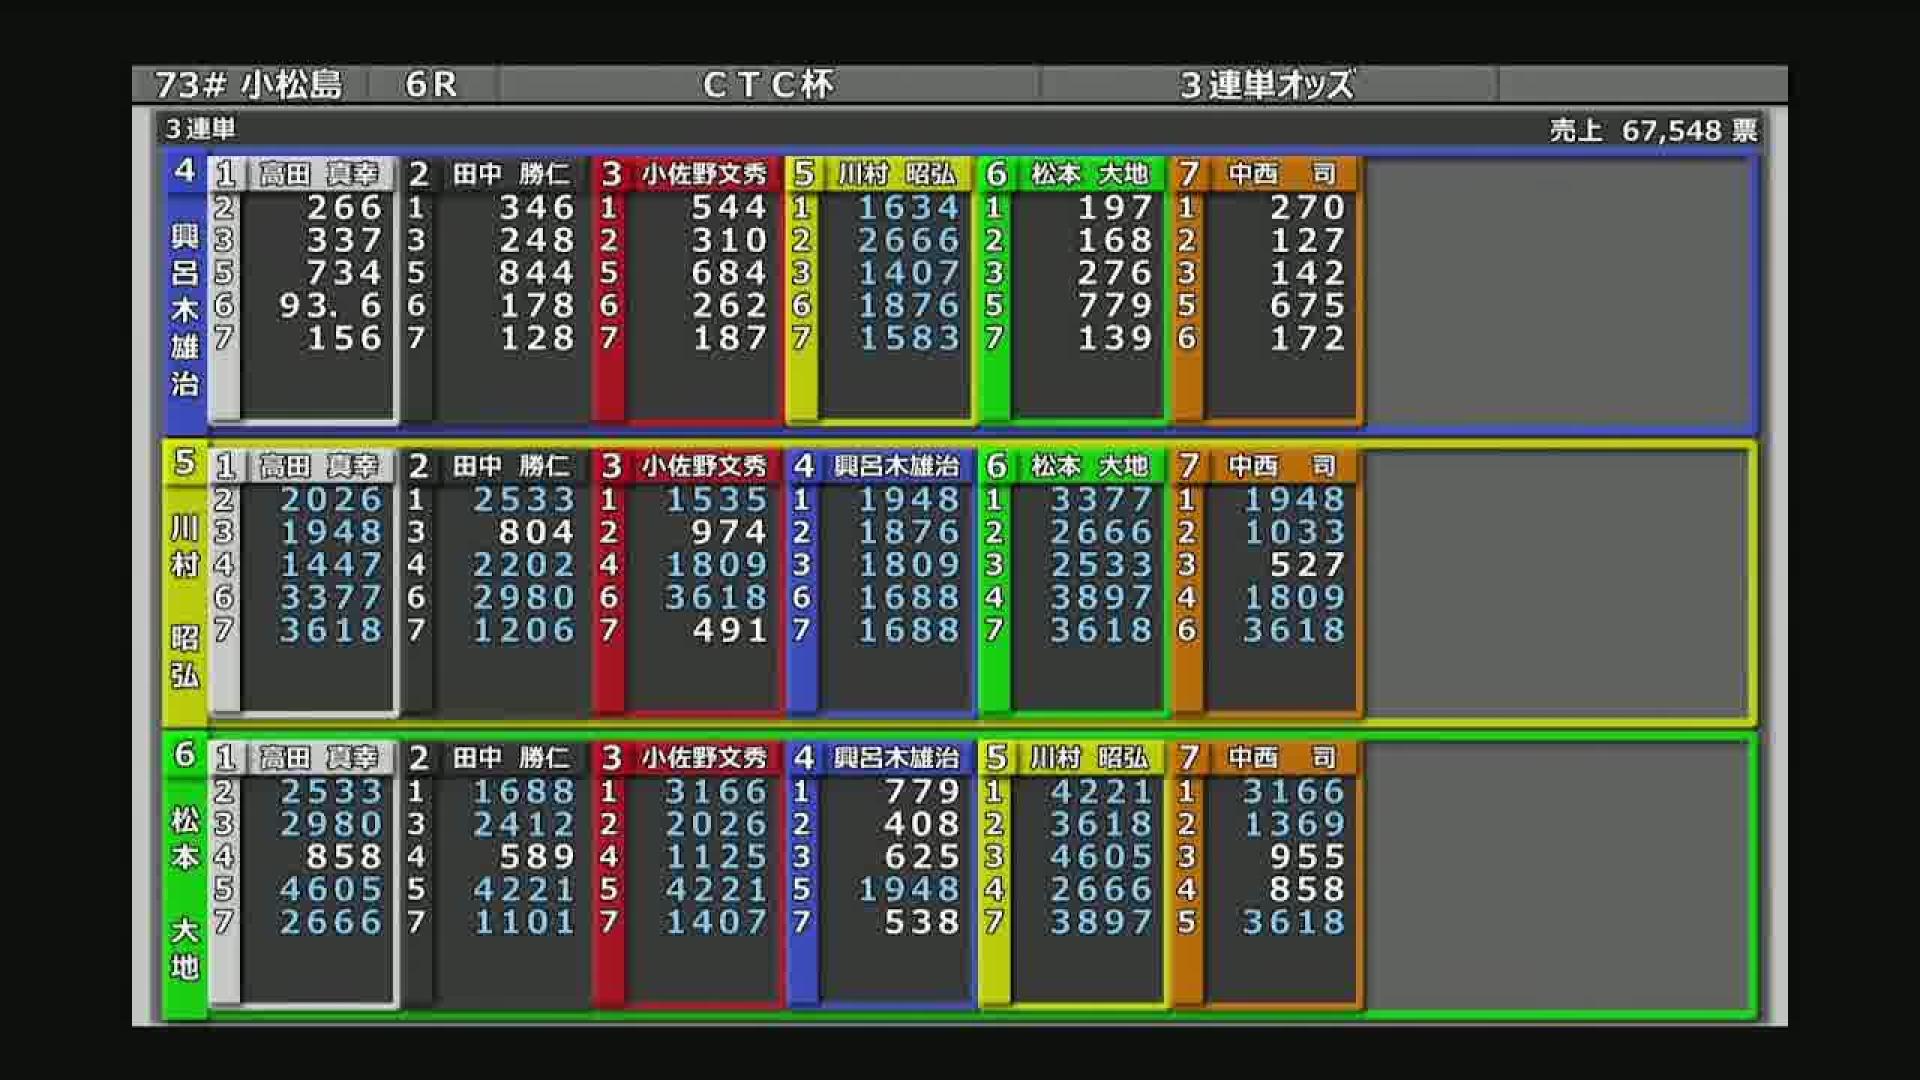
Task: Click odds value '538'
Action: [x=922, y=923]
